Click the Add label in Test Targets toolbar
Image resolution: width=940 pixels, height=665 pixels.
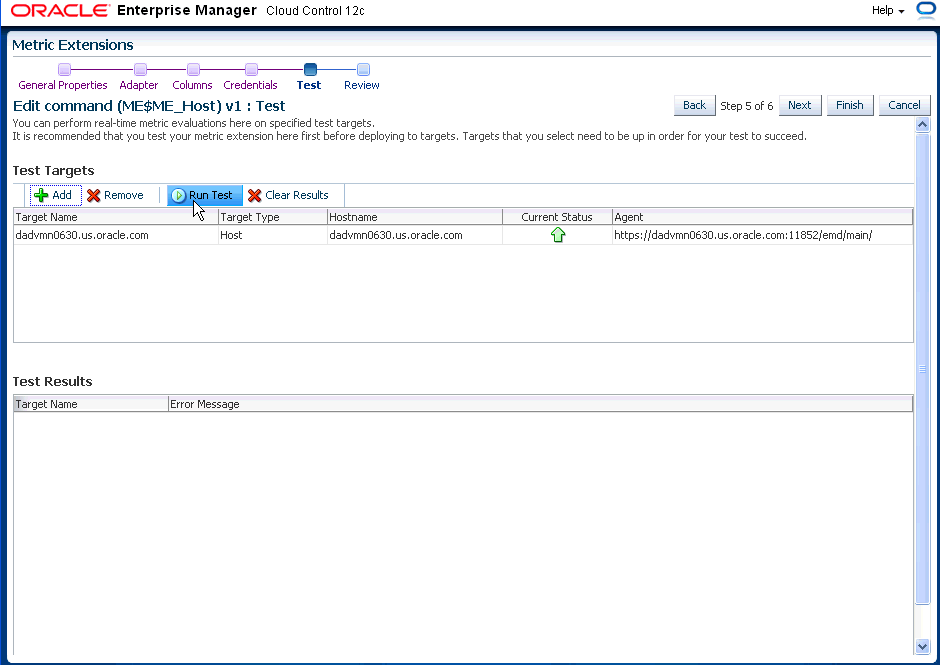point(62,195)
